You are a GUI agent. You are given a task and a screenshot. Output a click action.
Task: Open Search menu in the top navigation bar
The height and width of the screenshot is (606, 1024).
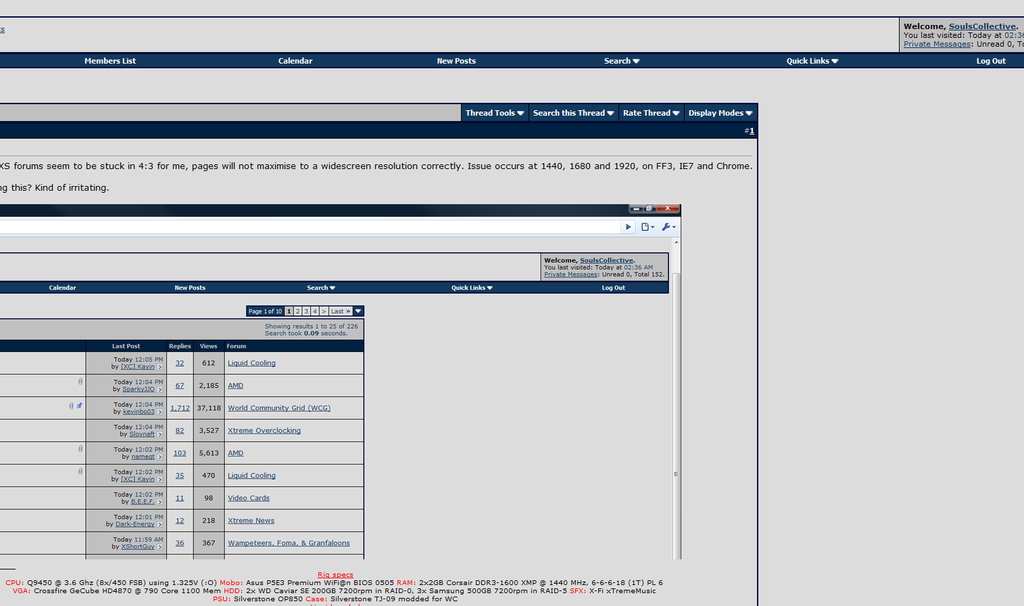(621, 61)
